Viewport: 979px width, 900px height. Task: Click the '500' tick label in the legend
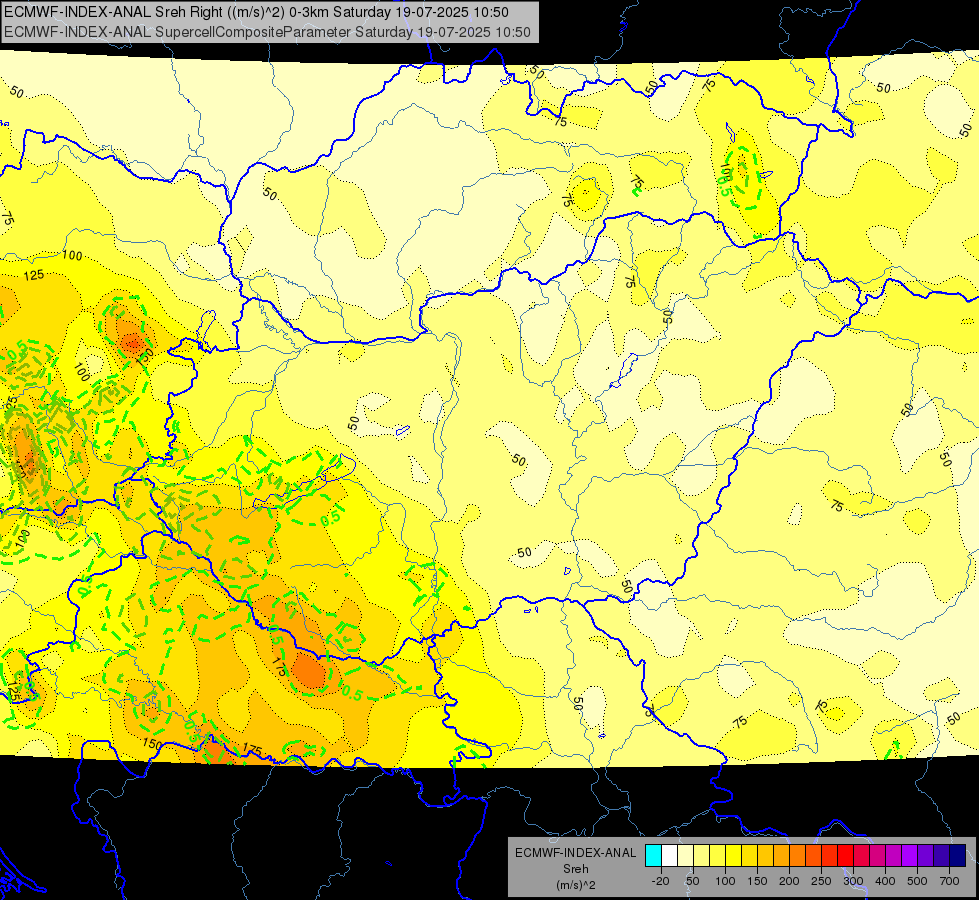(x=917, y=881)
